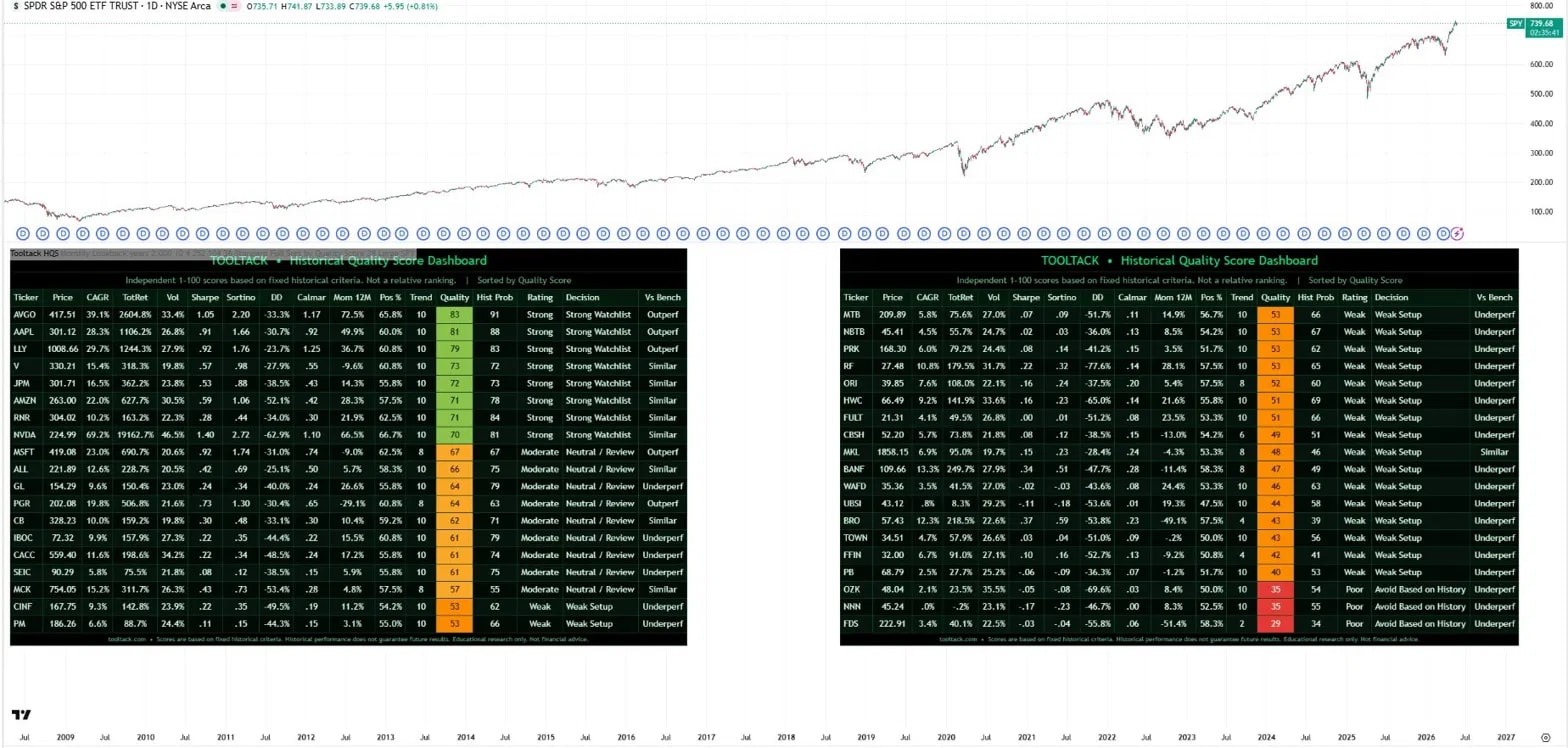
Task: Click the OZK ticker cell
Action: pos(856,590)
